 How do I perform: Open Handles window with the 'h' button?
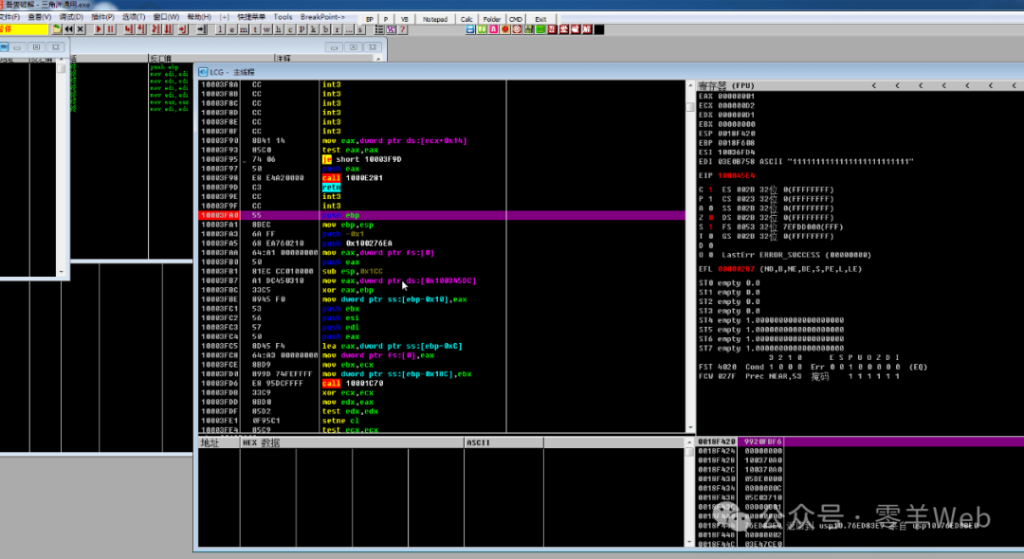[279, 29]
